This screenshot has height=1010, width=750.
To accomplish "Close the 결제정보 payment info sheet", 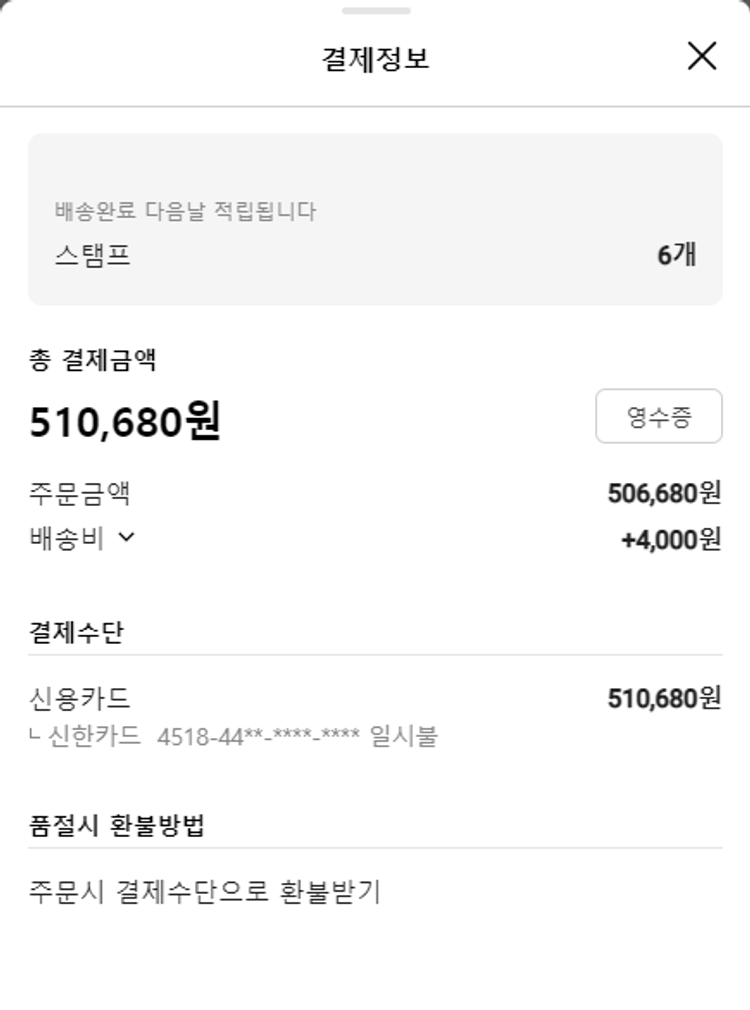I will (702, 57).
